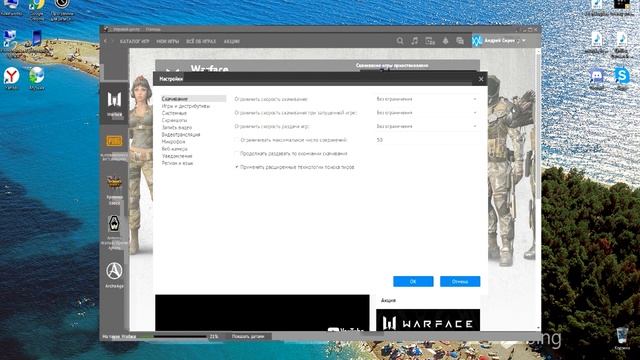
Task: Select the Скачивание settings category
Action: 193,99
